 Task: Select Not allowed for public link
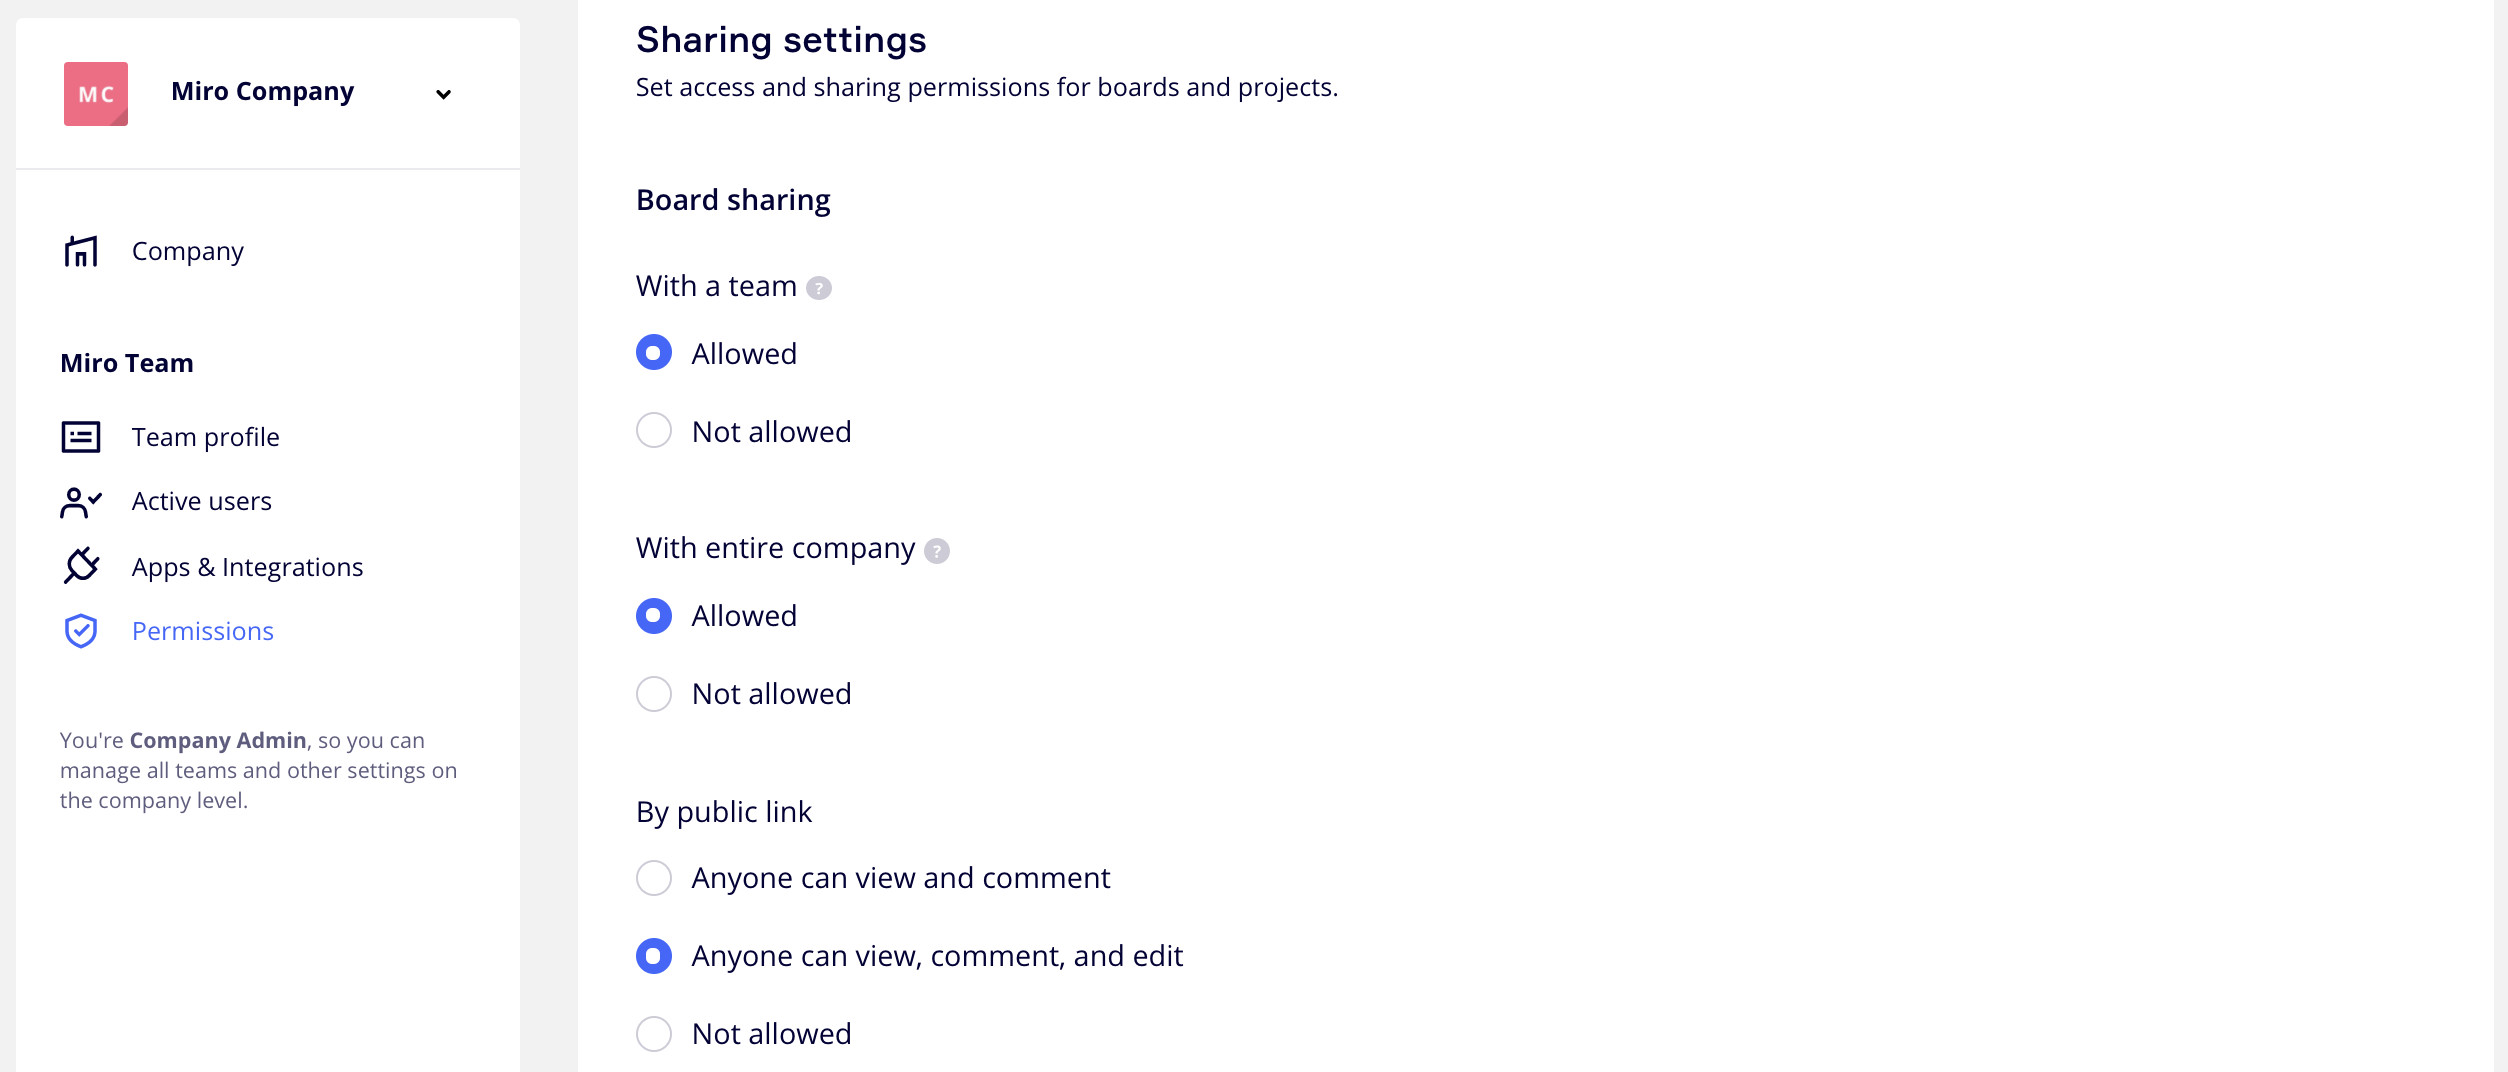[x=654, y=1033]
